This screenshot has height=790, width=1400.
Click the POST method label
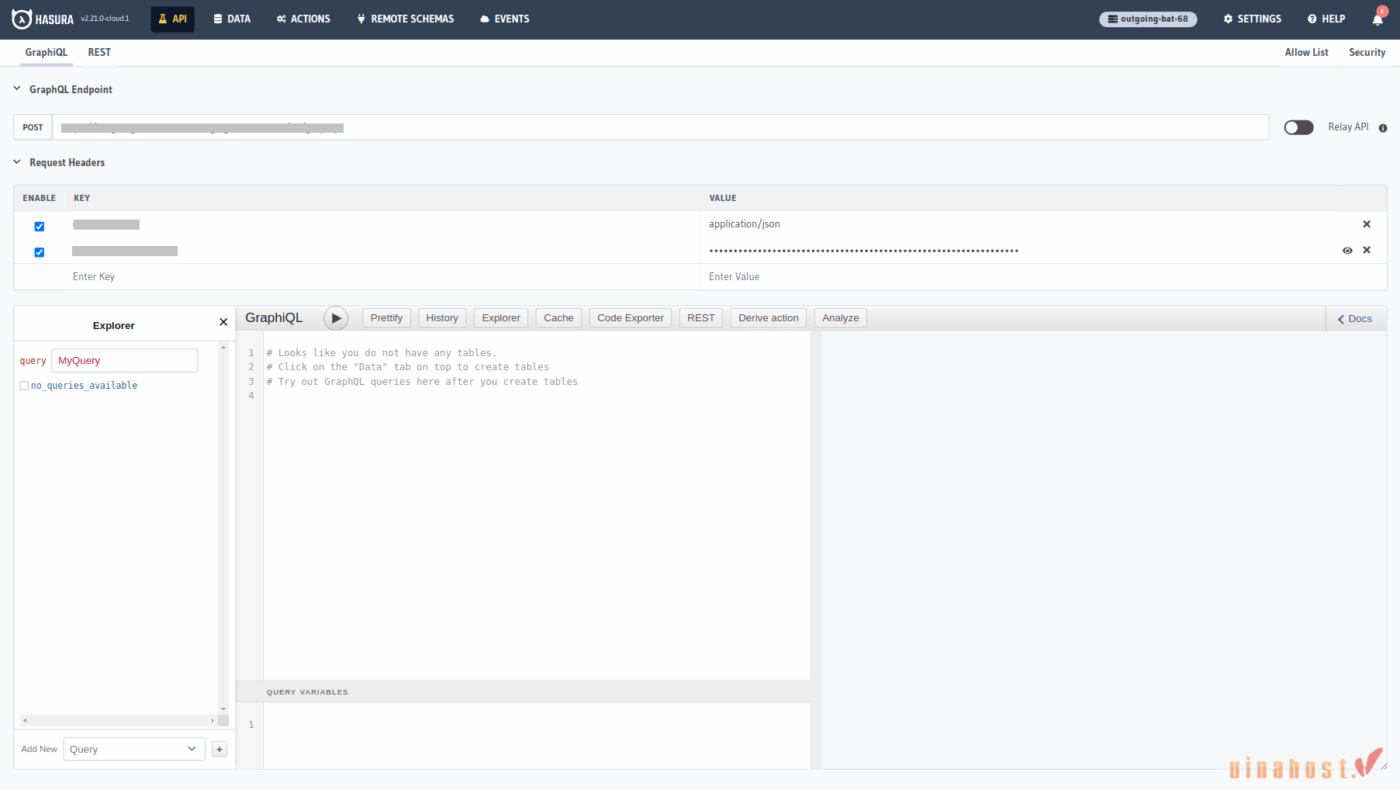[x=33, y=127]
